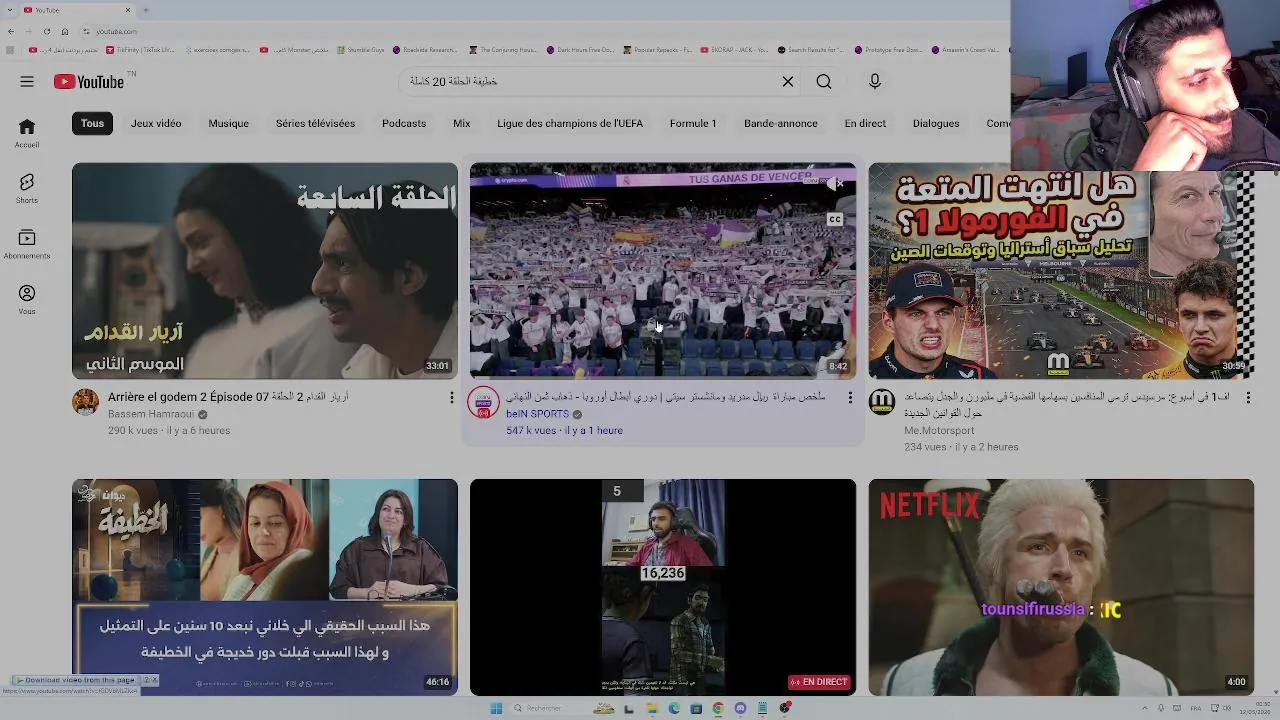Open options for Arrière el godem video
The height and width of the screenshot is (720, 1280).
[451, 398]
